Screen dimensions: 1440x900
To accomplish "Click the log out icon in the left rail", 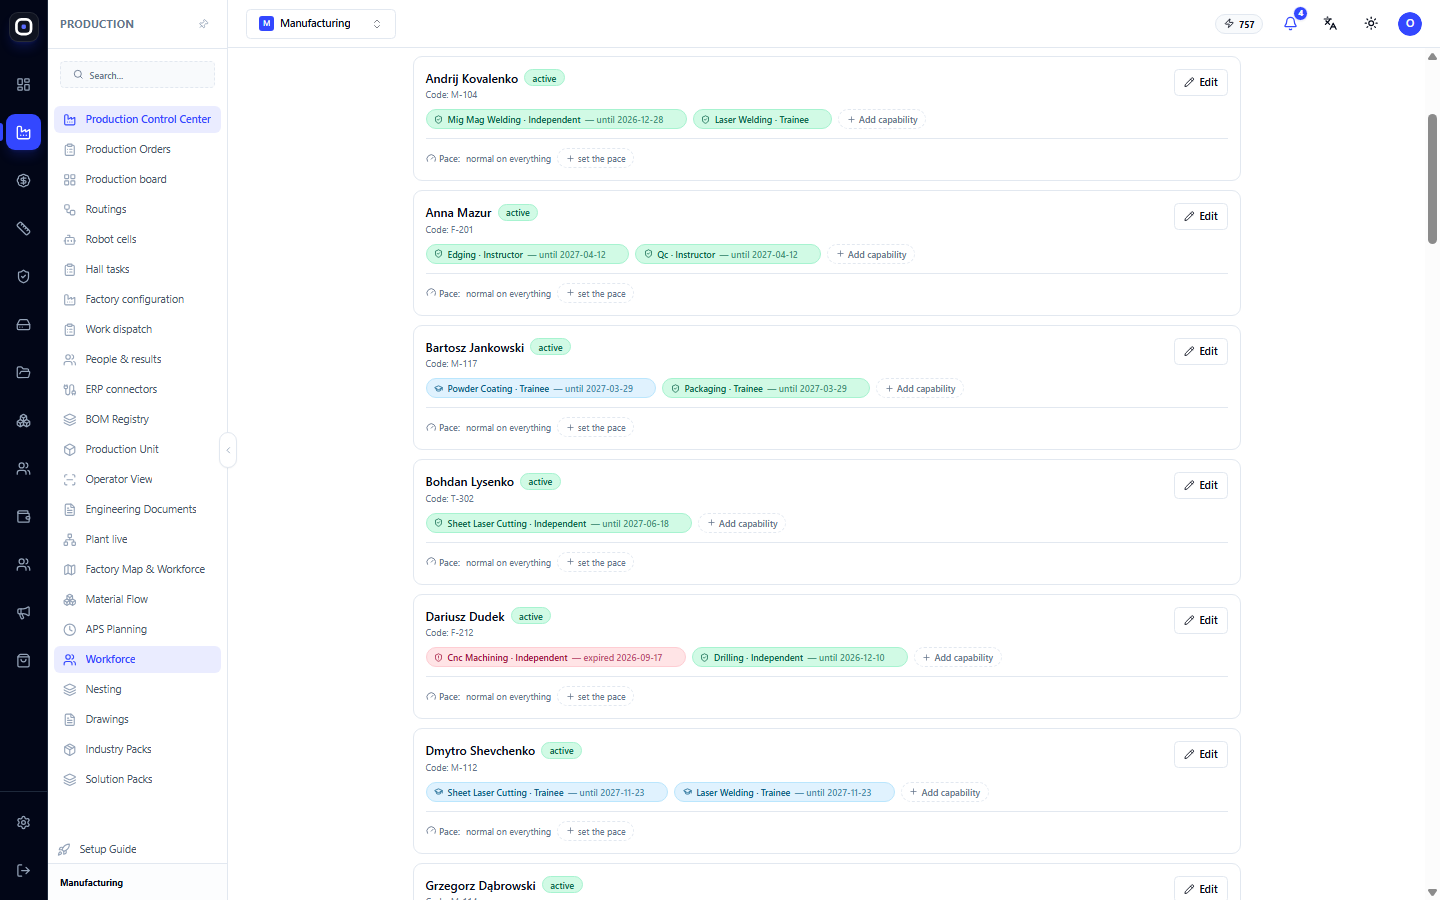I will click(24, 871).
